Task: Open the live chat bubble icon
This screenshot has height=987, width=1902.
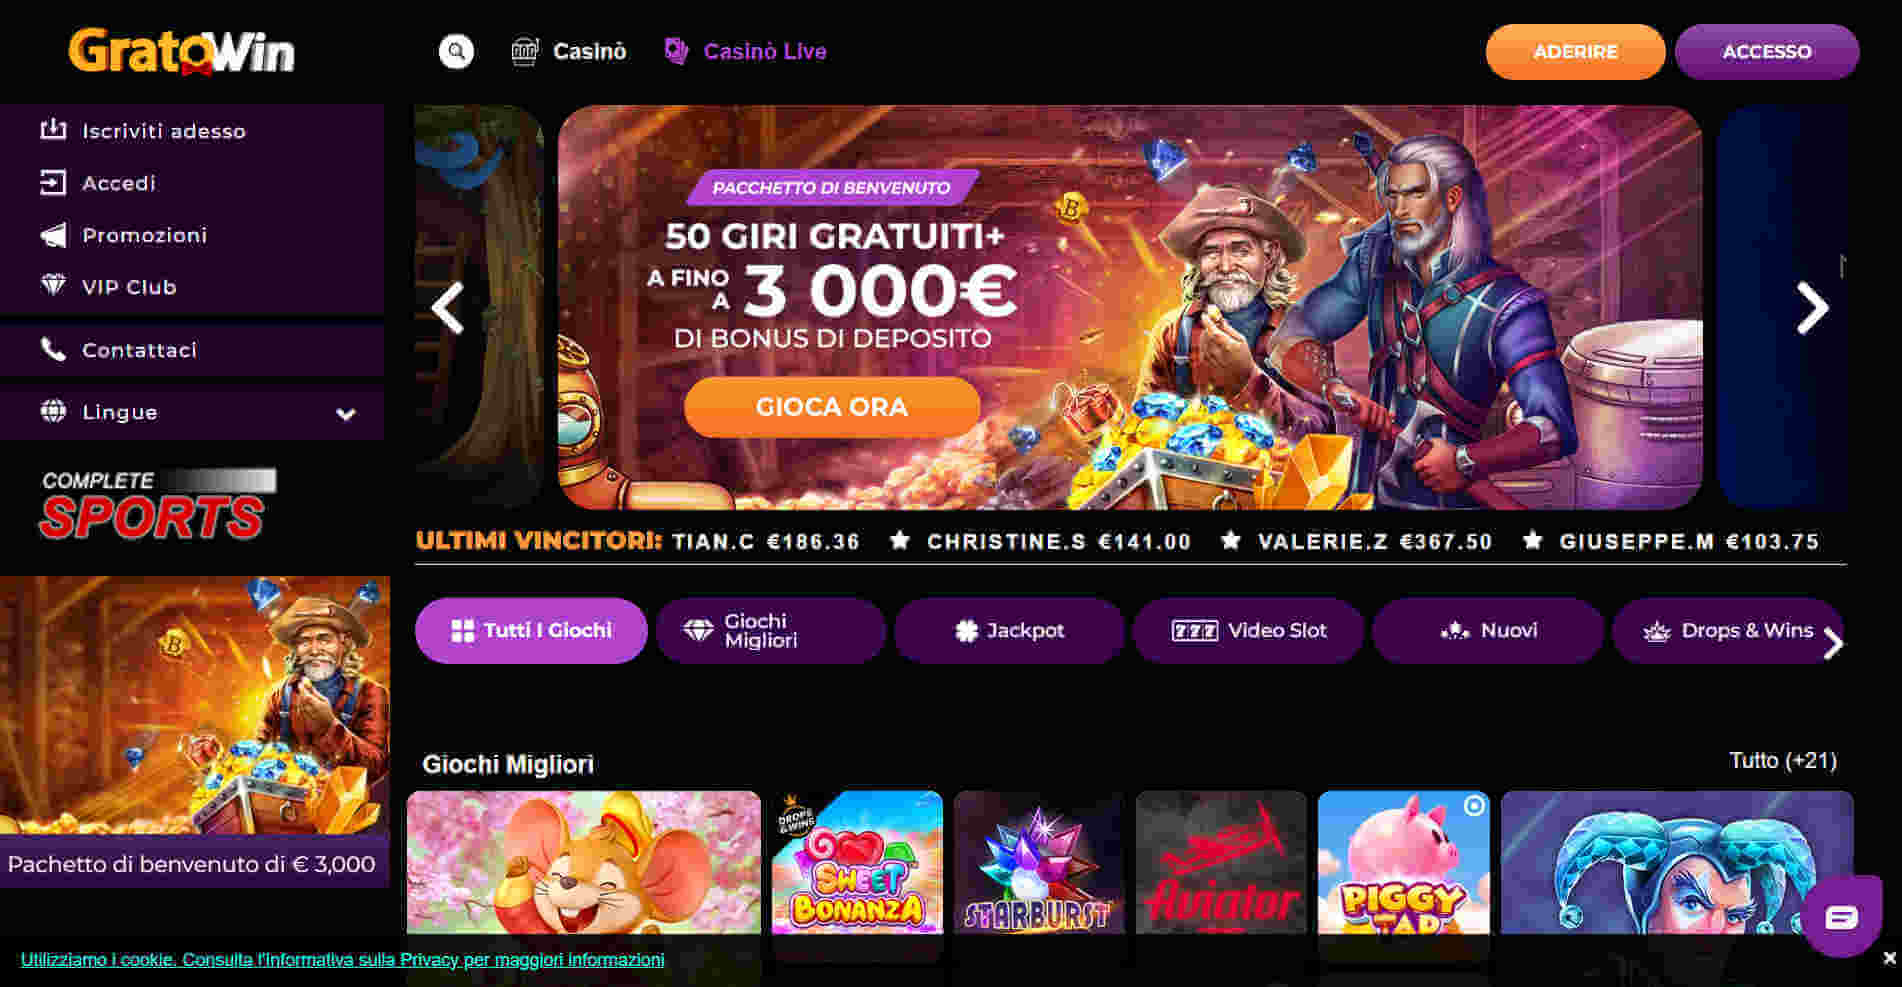Action: [x=1841, y=916]
